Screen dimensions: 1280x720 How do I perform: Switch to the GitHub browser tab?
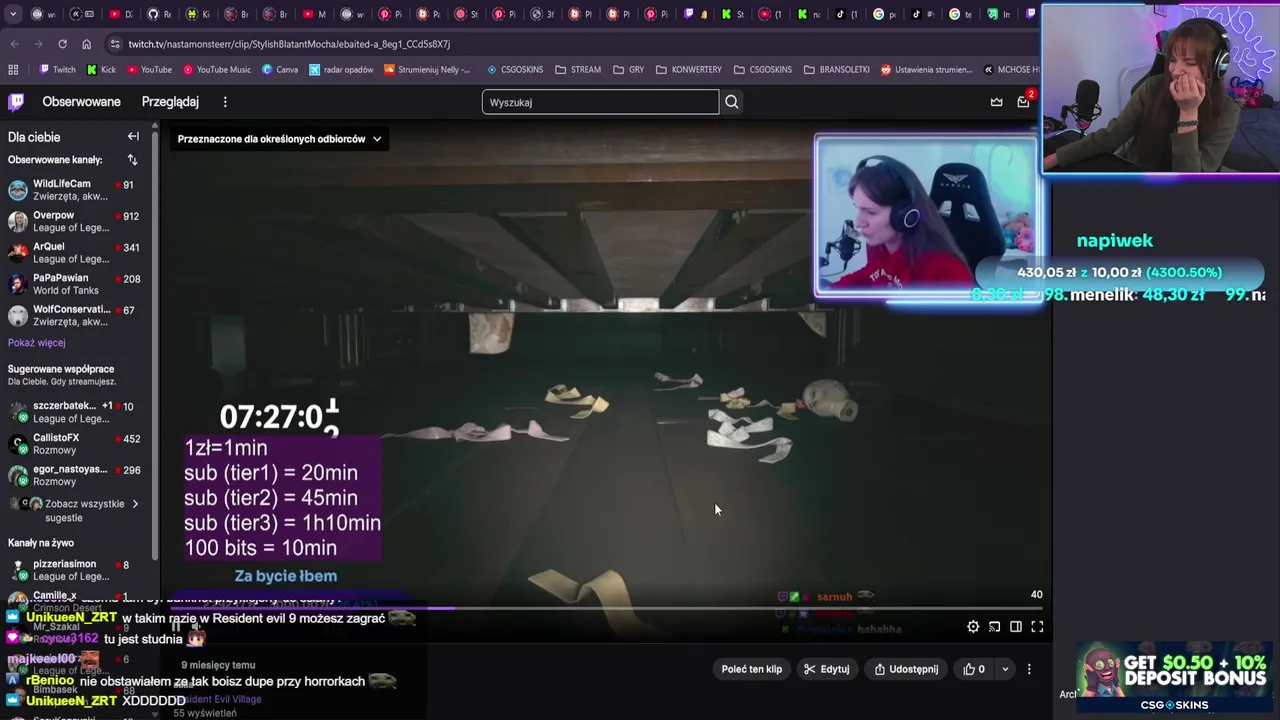coord(160,14)
